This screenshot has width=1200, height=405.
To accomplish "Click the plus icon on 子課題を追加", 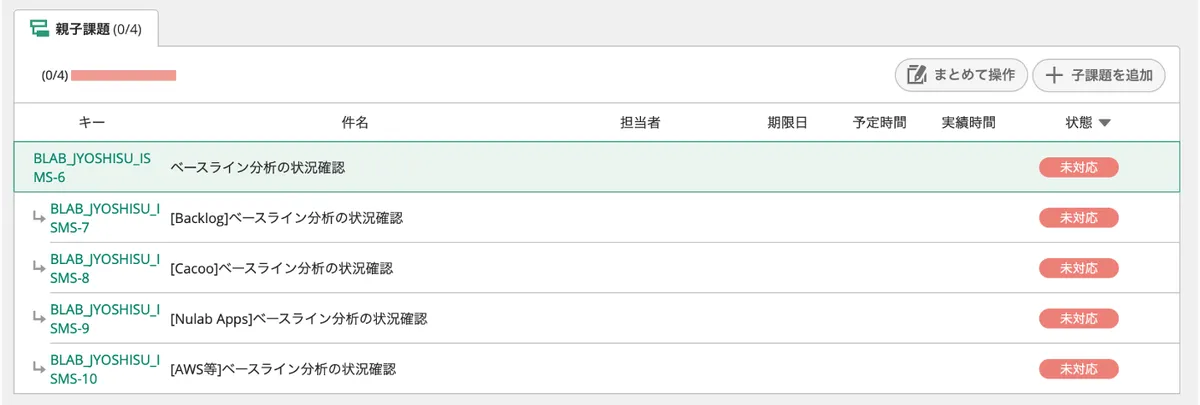I will coord(1052,74).
